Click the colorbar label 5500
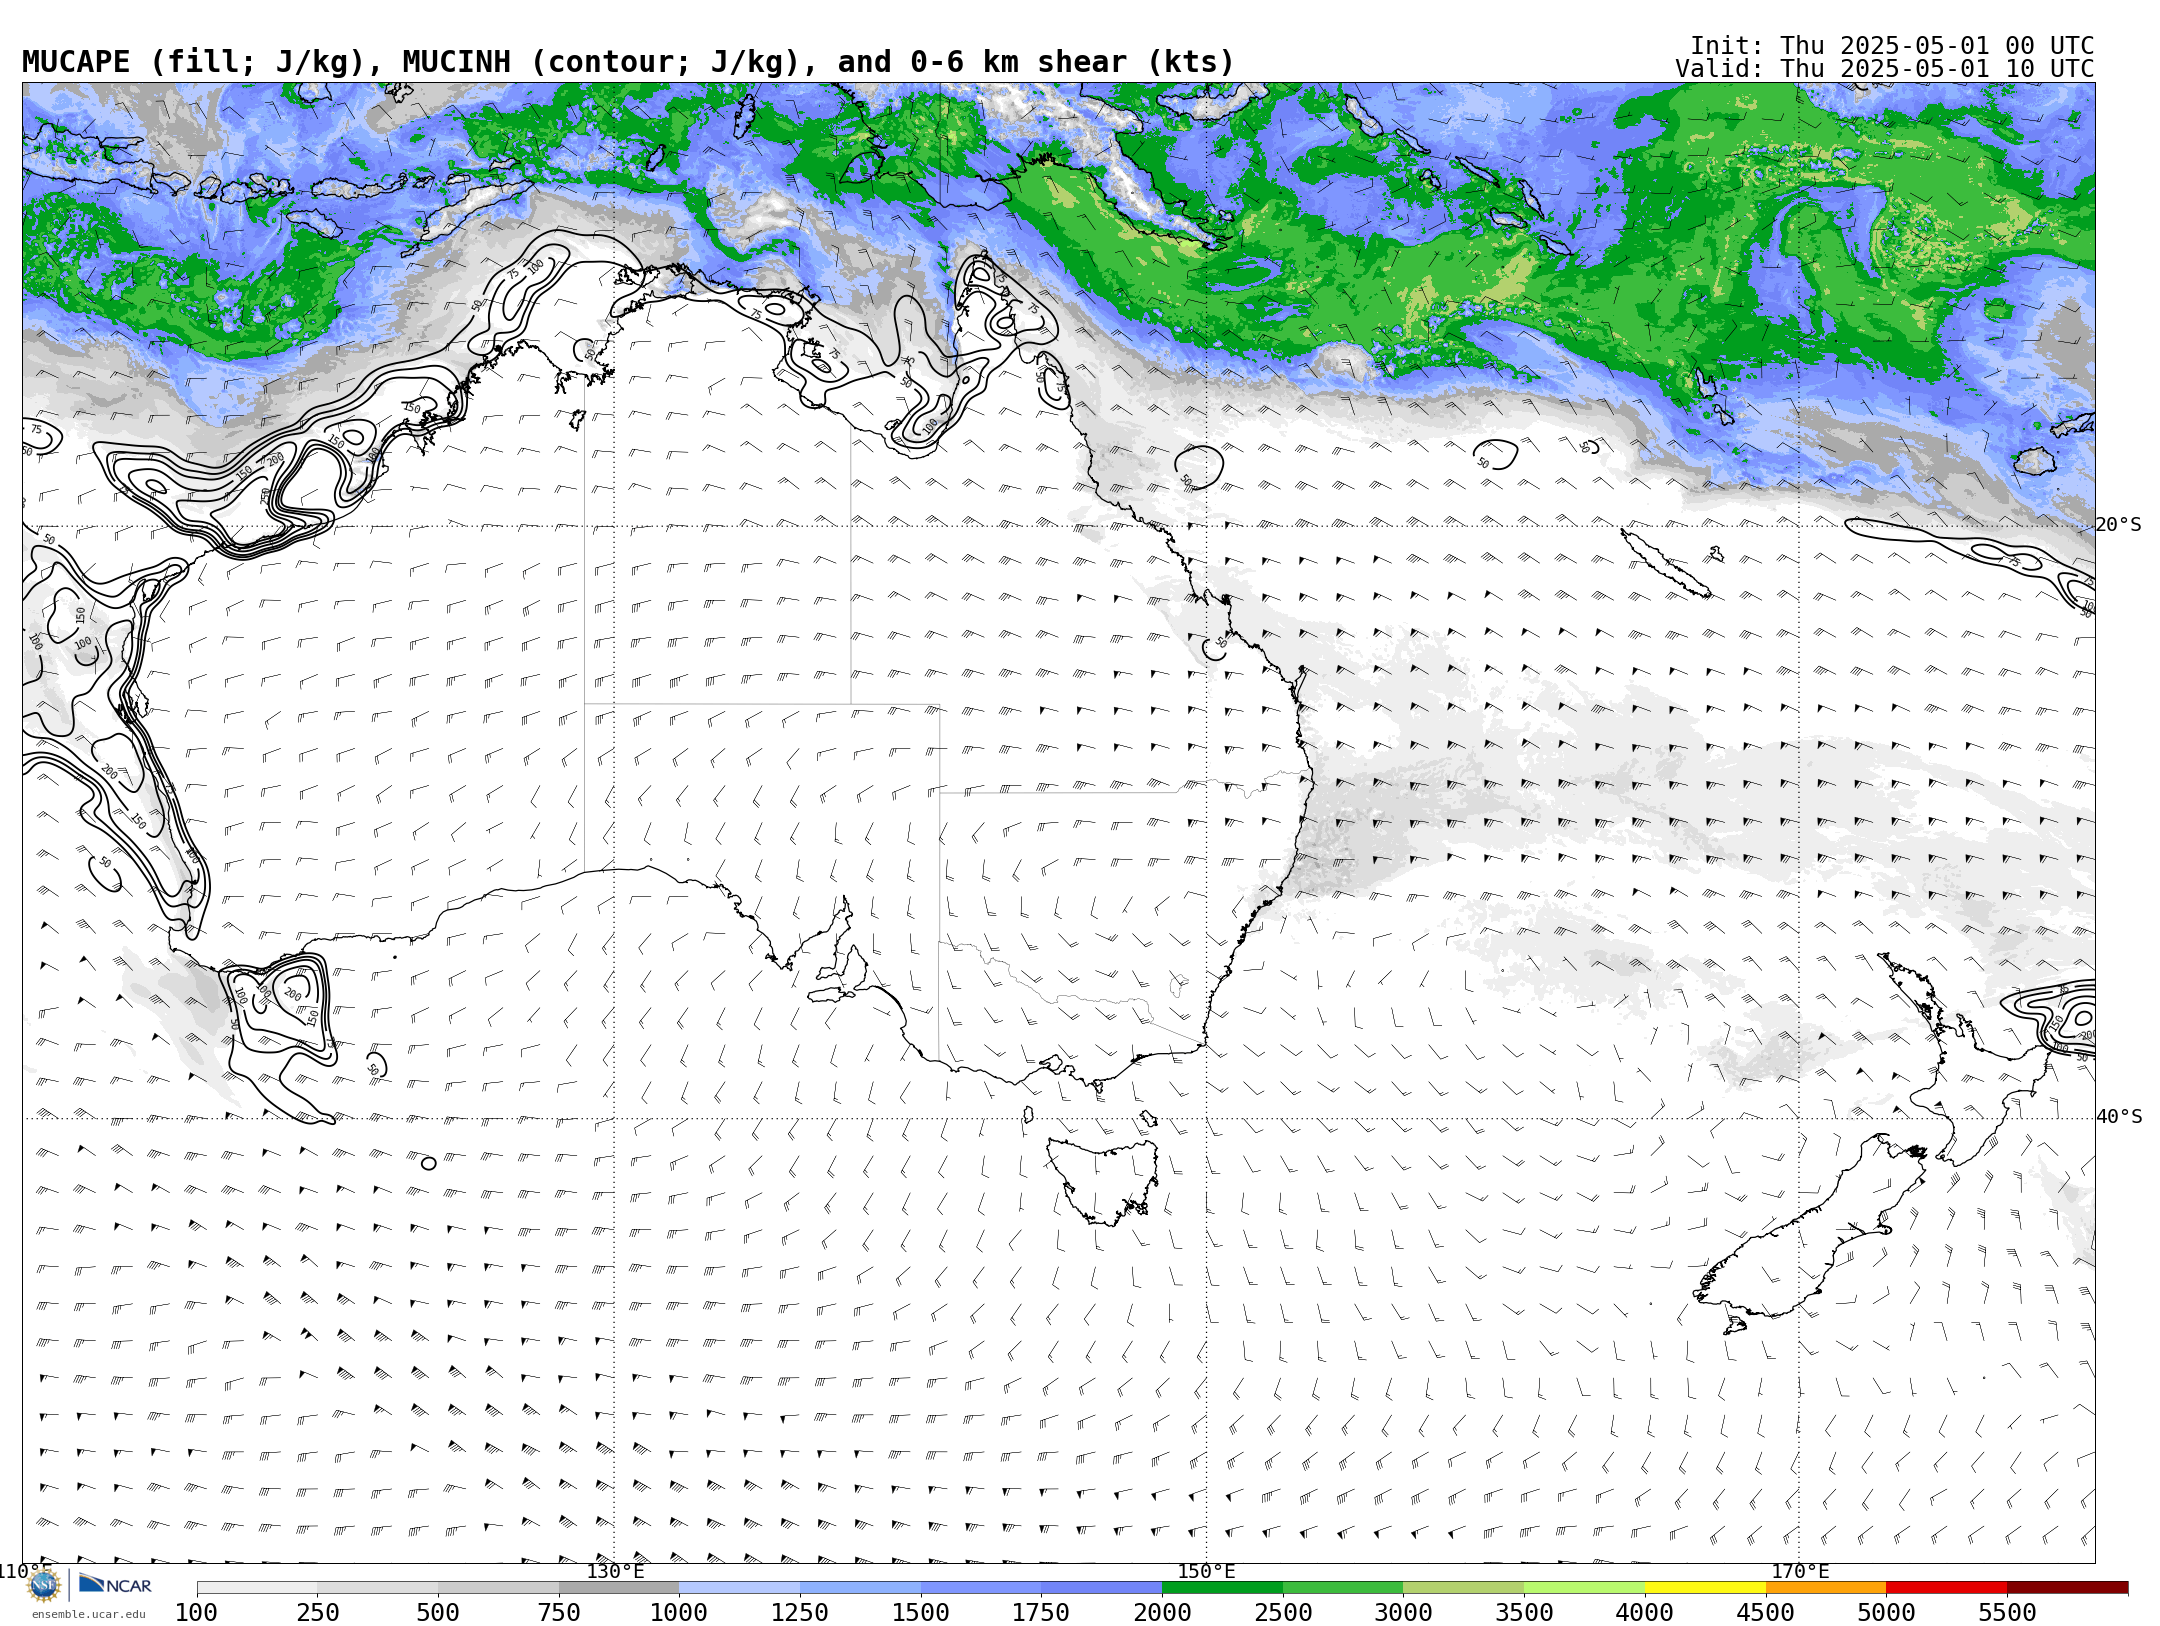 click(x=2007, y=1613)
